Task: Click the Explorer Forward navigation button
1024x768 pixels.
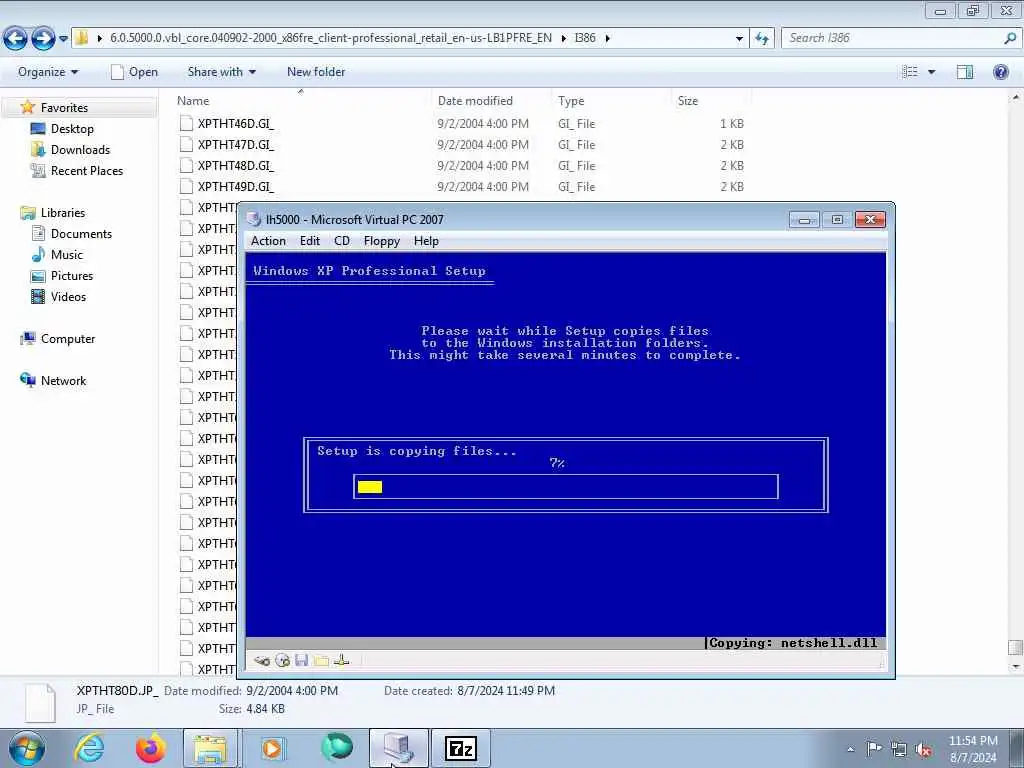Action: click(x=43, y=39)
